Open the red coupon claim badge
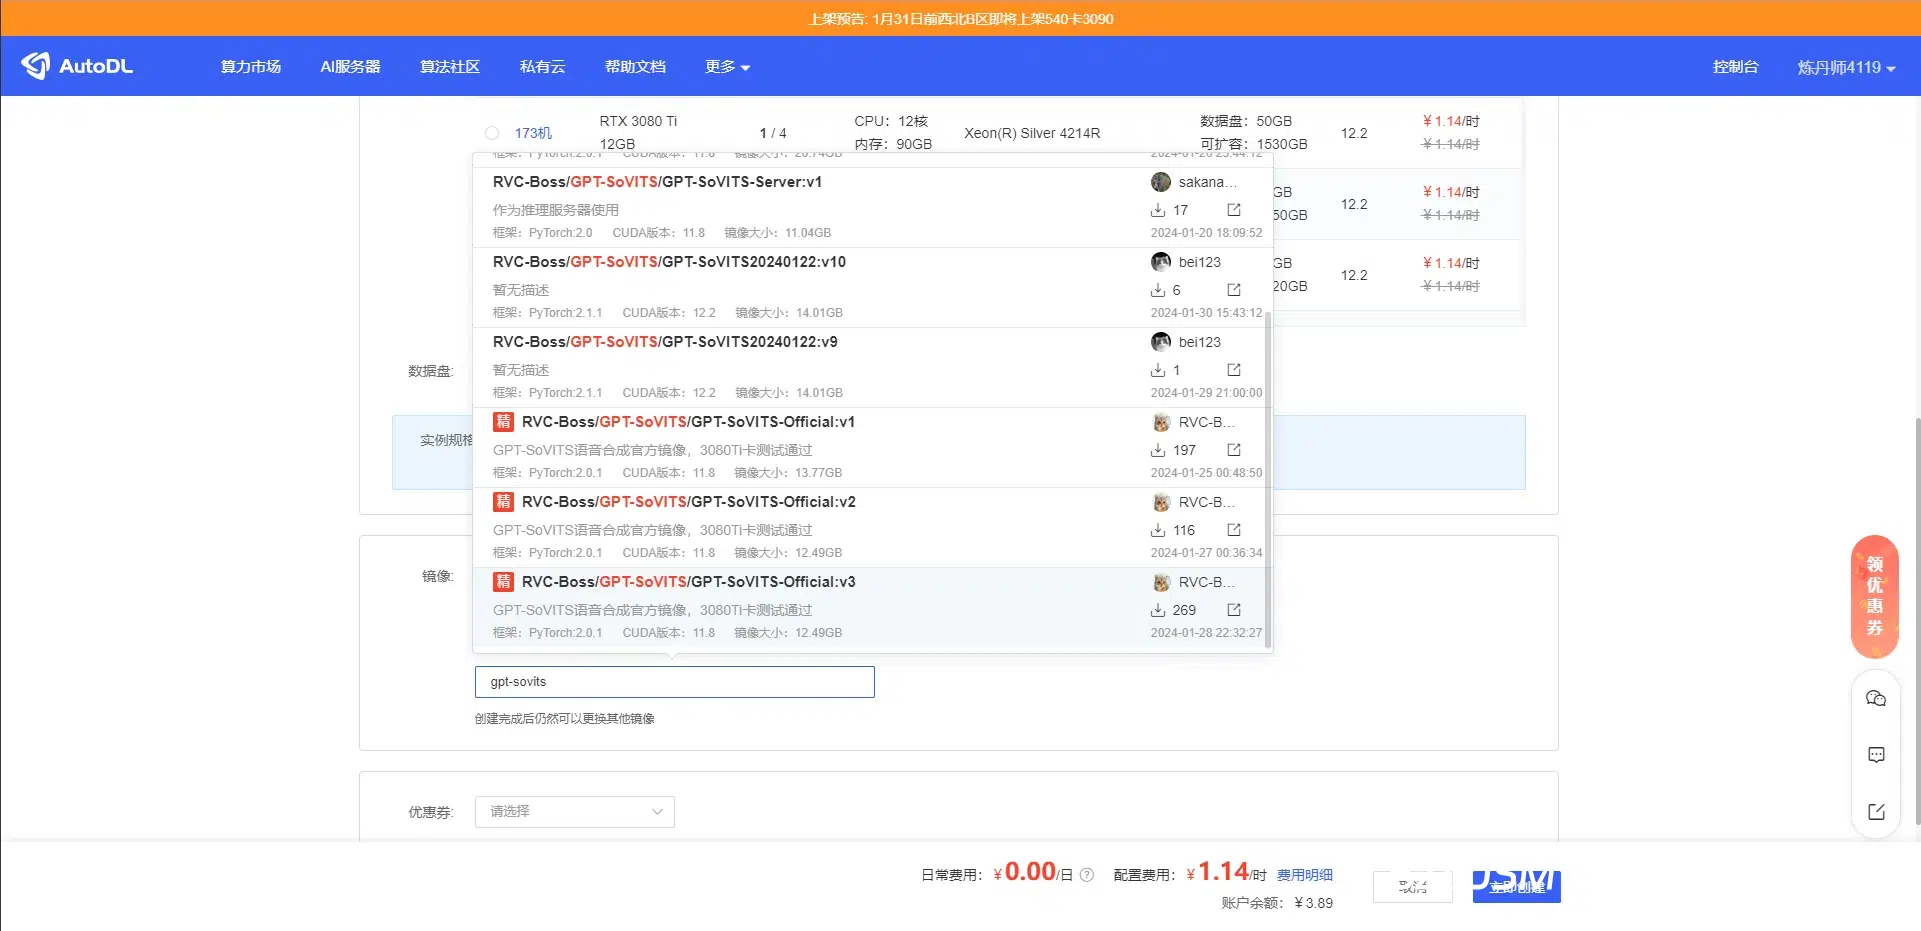This screenshot has height=931, width=1921. coord(1875,596)
